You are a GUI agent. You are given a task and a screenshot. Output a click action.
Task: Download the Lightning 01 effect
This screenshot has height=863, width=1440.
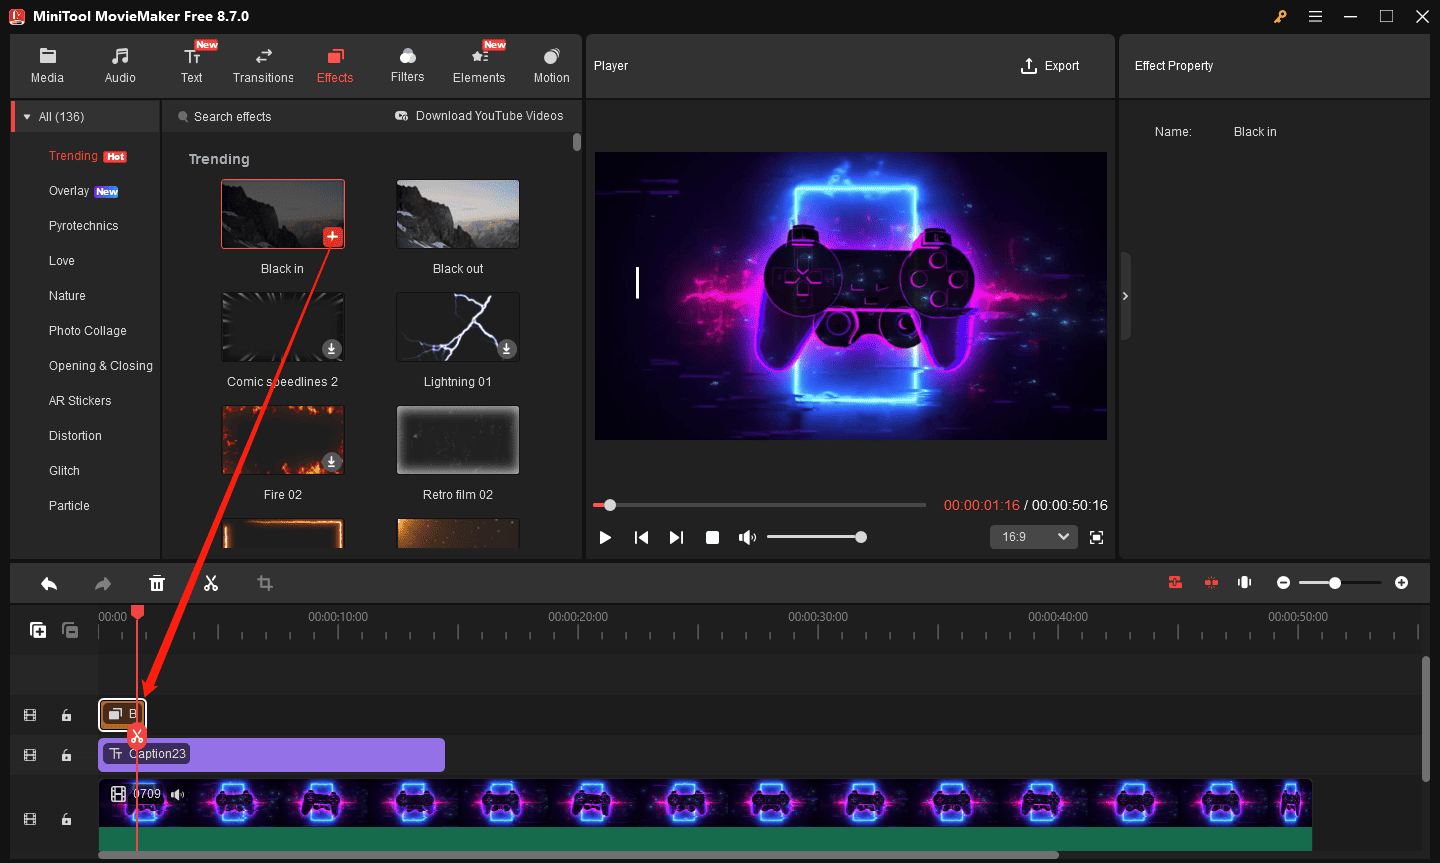[507, 349]
